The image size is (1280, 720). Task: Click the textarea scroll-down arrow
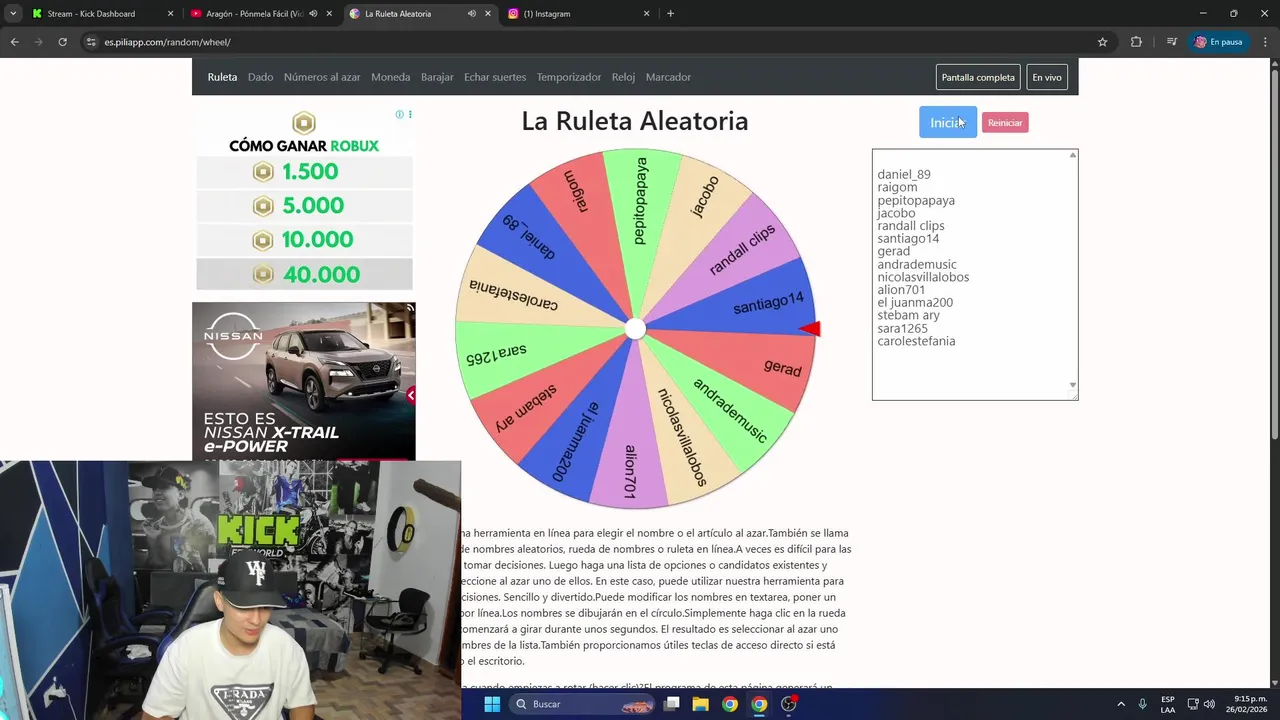1073,385
